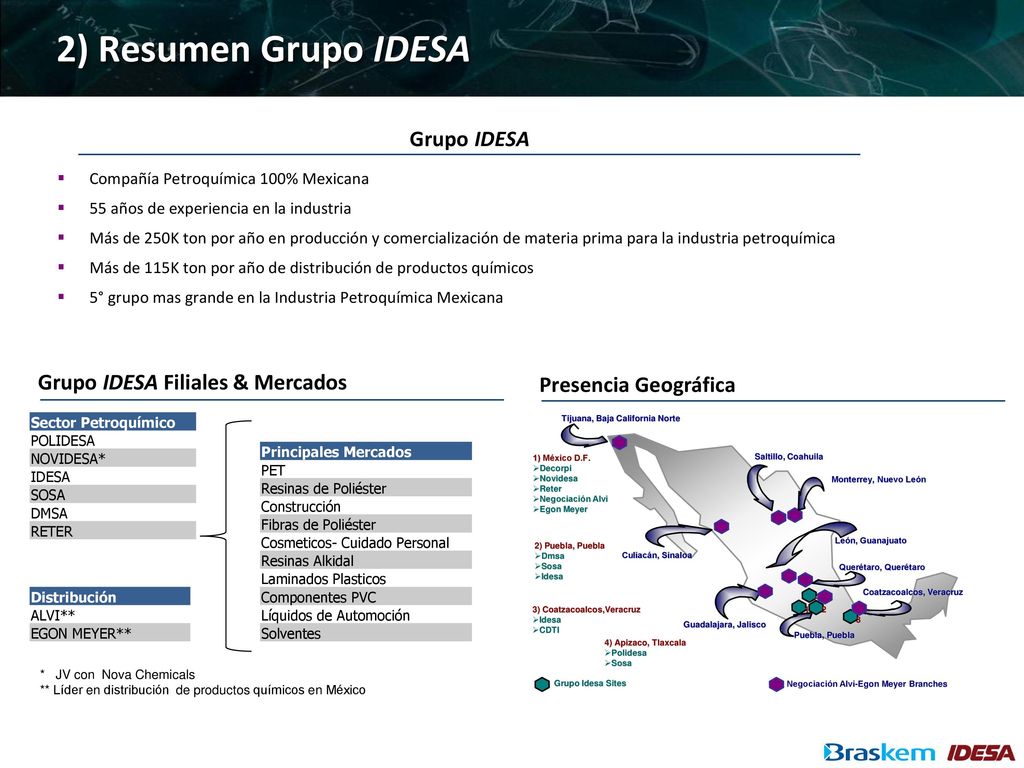Screen dimensions: 1024x768
Task: Select bullet 5° grupo mas grande
Action: coord(296,298)
